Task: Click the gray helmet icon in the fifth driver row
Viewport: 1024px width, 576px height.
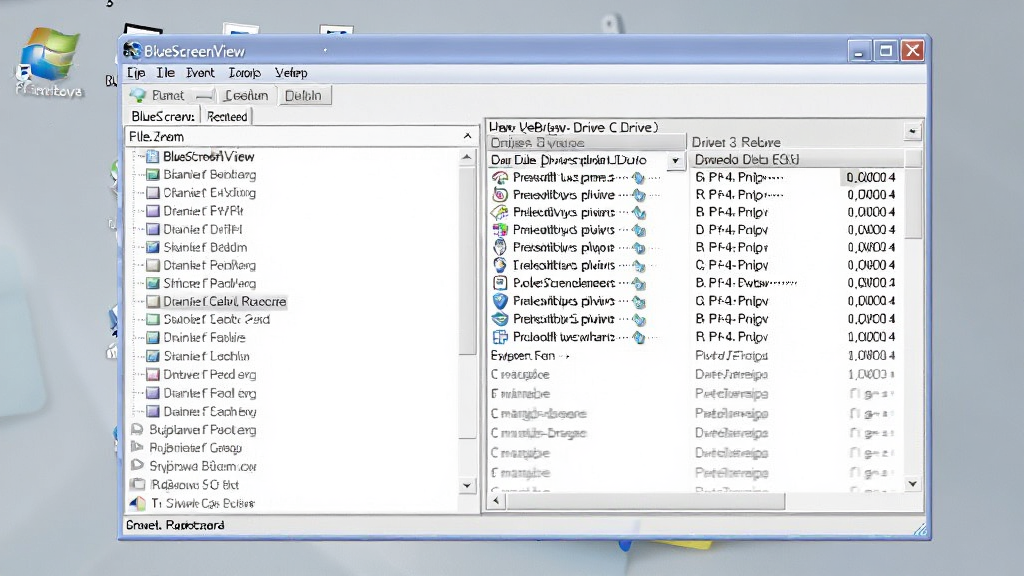Action: (x=500, y=248)
